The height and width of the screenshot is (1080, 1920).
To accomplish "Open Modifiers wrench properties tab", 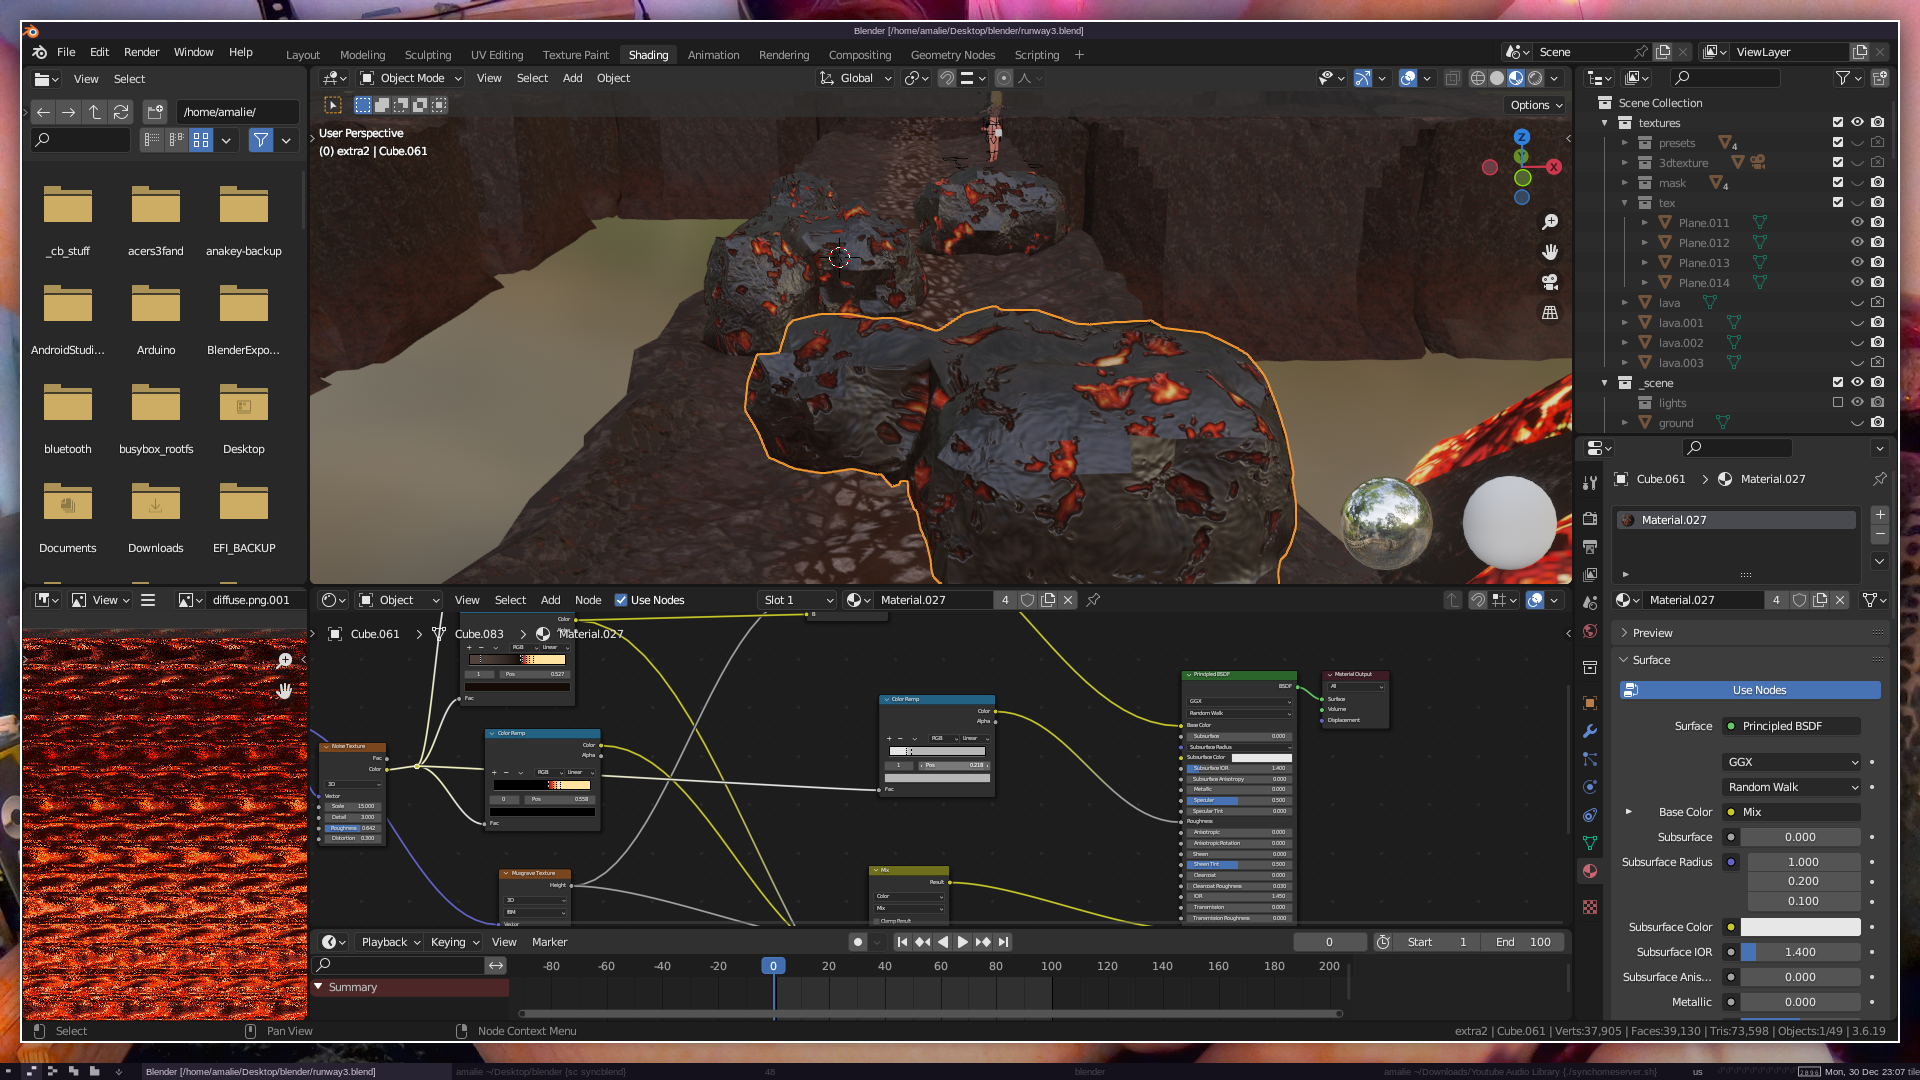I will (x=1590, y=731).
